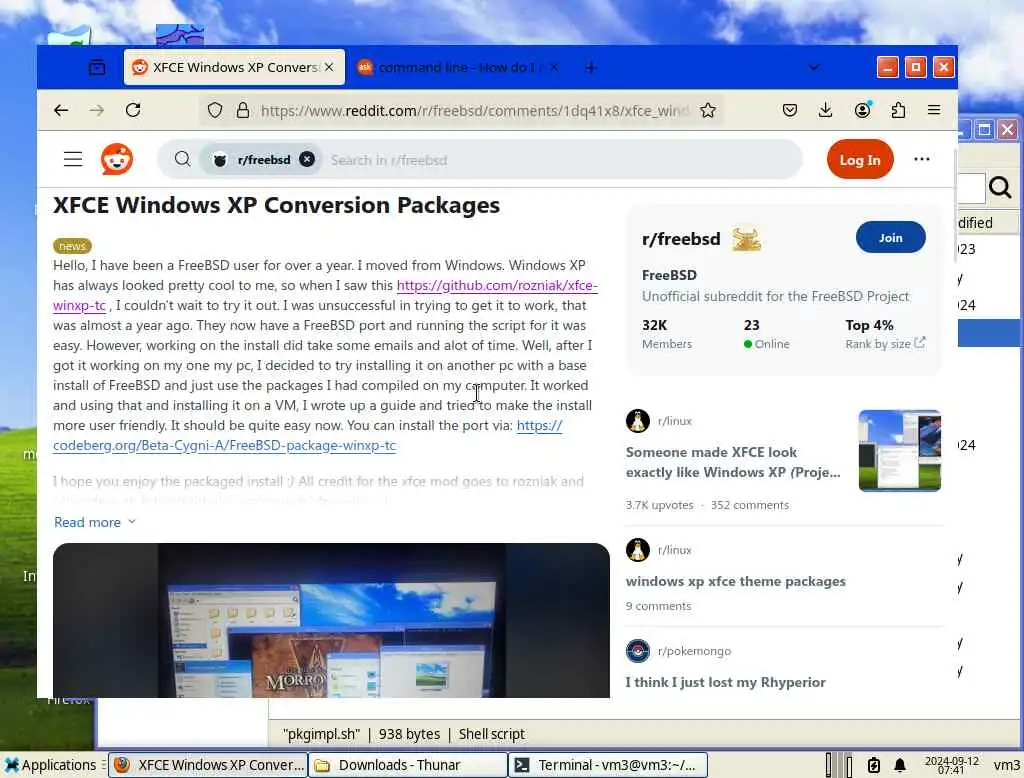
Task: Open the r/pokemongo community link
Action: 694,651
